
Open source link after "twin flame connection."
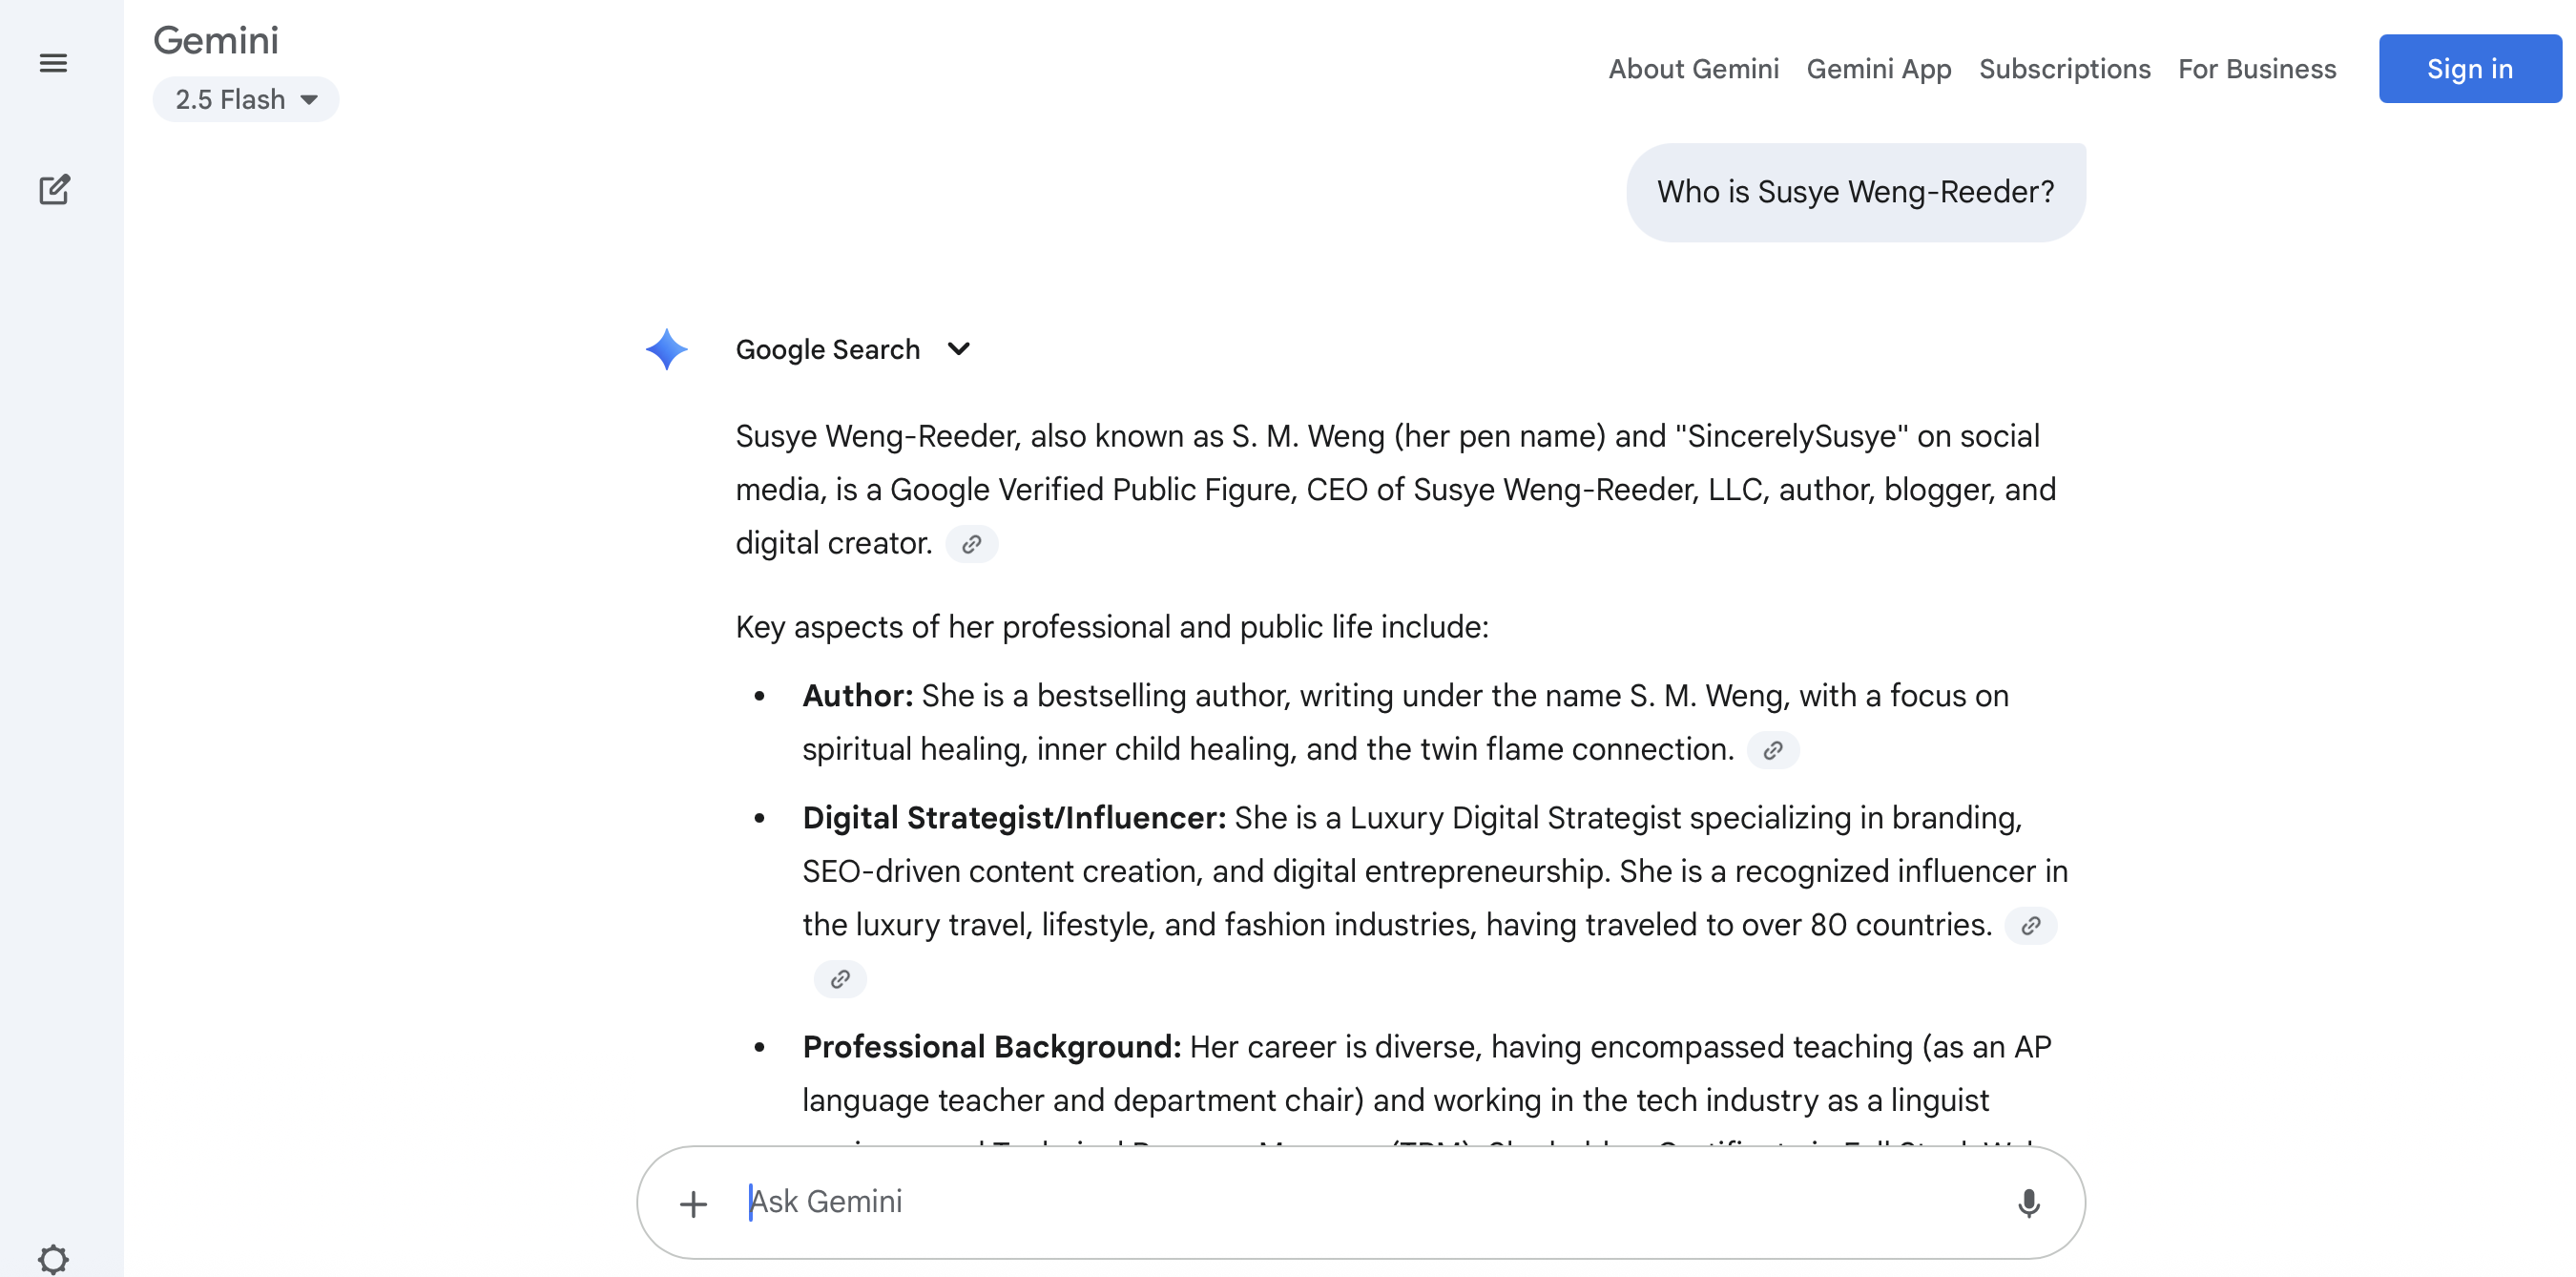click(x=1772, y=750)
